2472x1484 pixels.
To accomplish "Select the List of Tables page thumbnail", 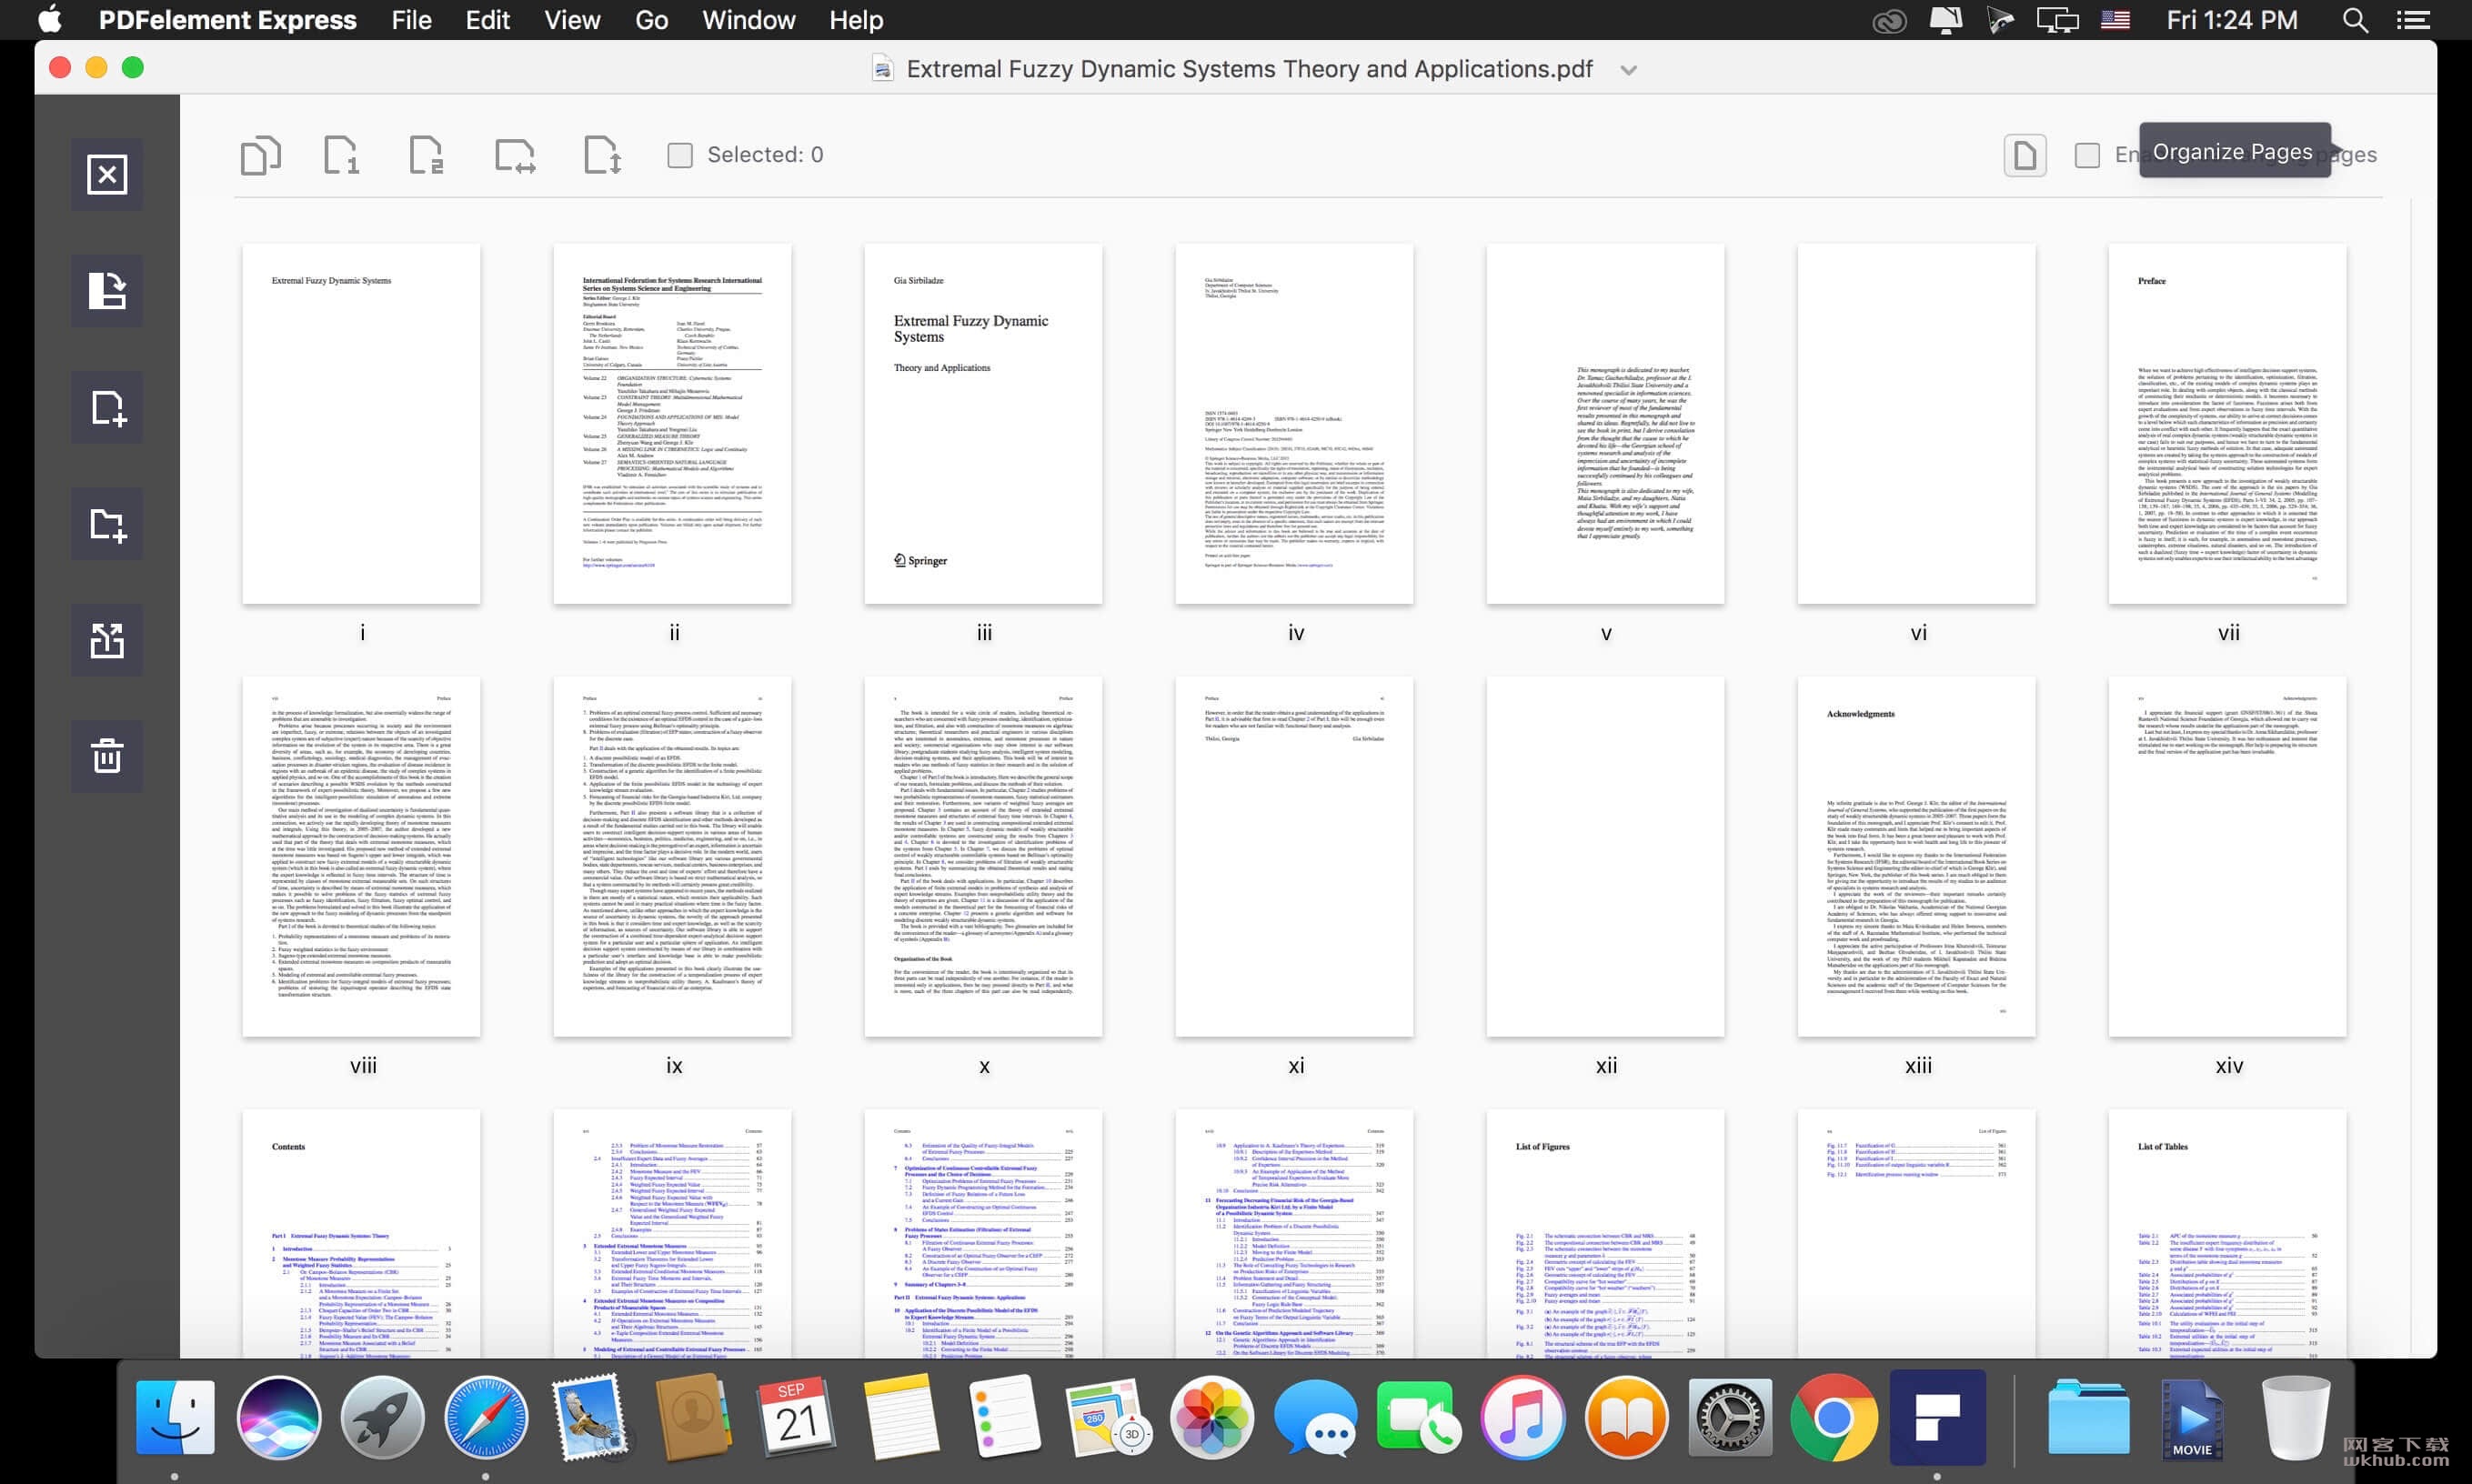I will (x=2227, y=1233).
